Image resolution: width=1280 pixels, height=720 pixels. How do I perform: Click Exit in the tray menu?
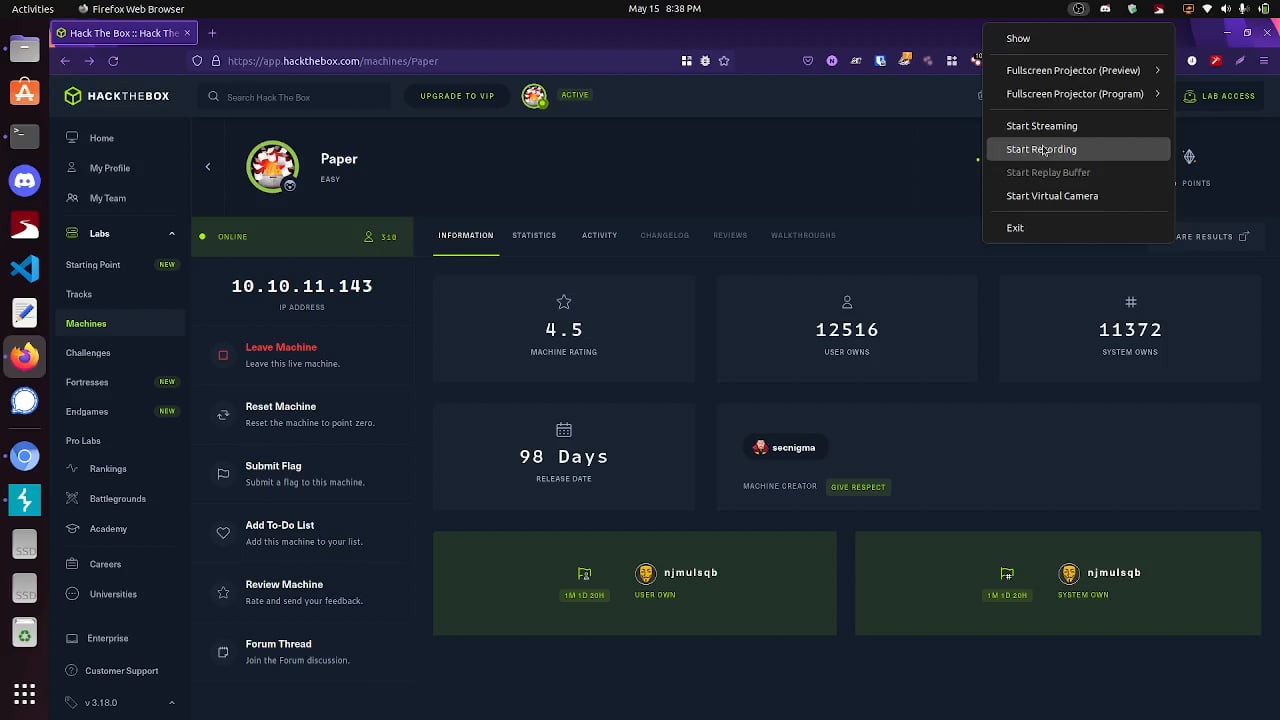pos(1078,228)
